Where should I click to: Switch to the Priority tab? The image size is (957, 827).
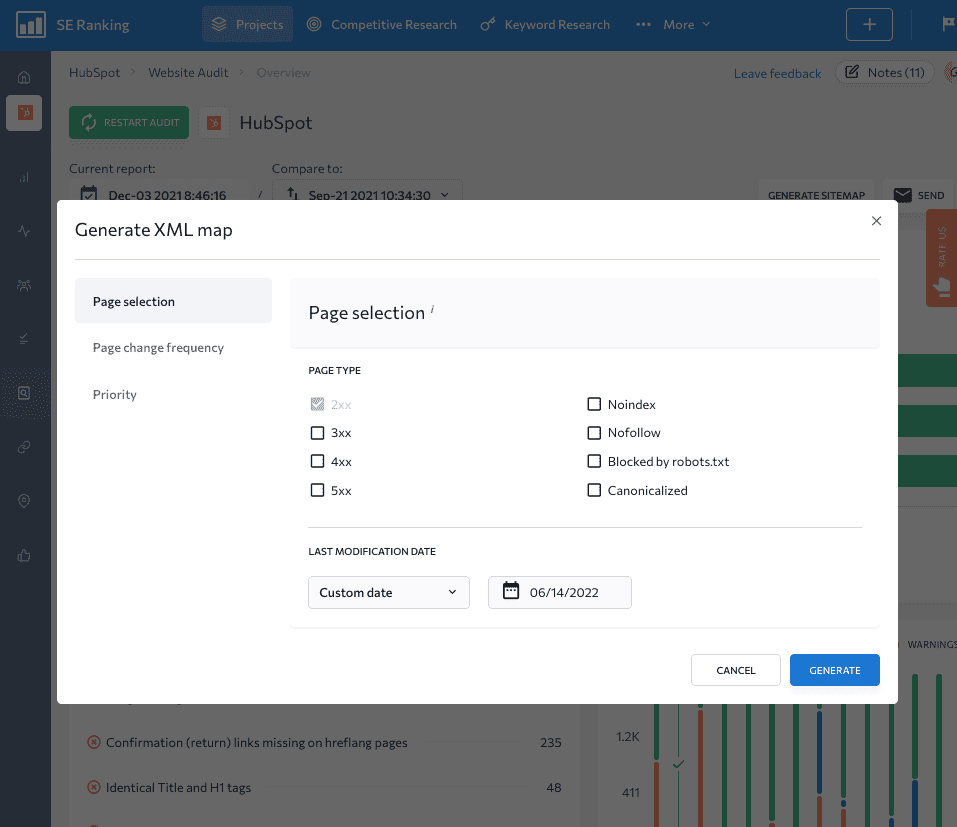click(x=115, y=394)
